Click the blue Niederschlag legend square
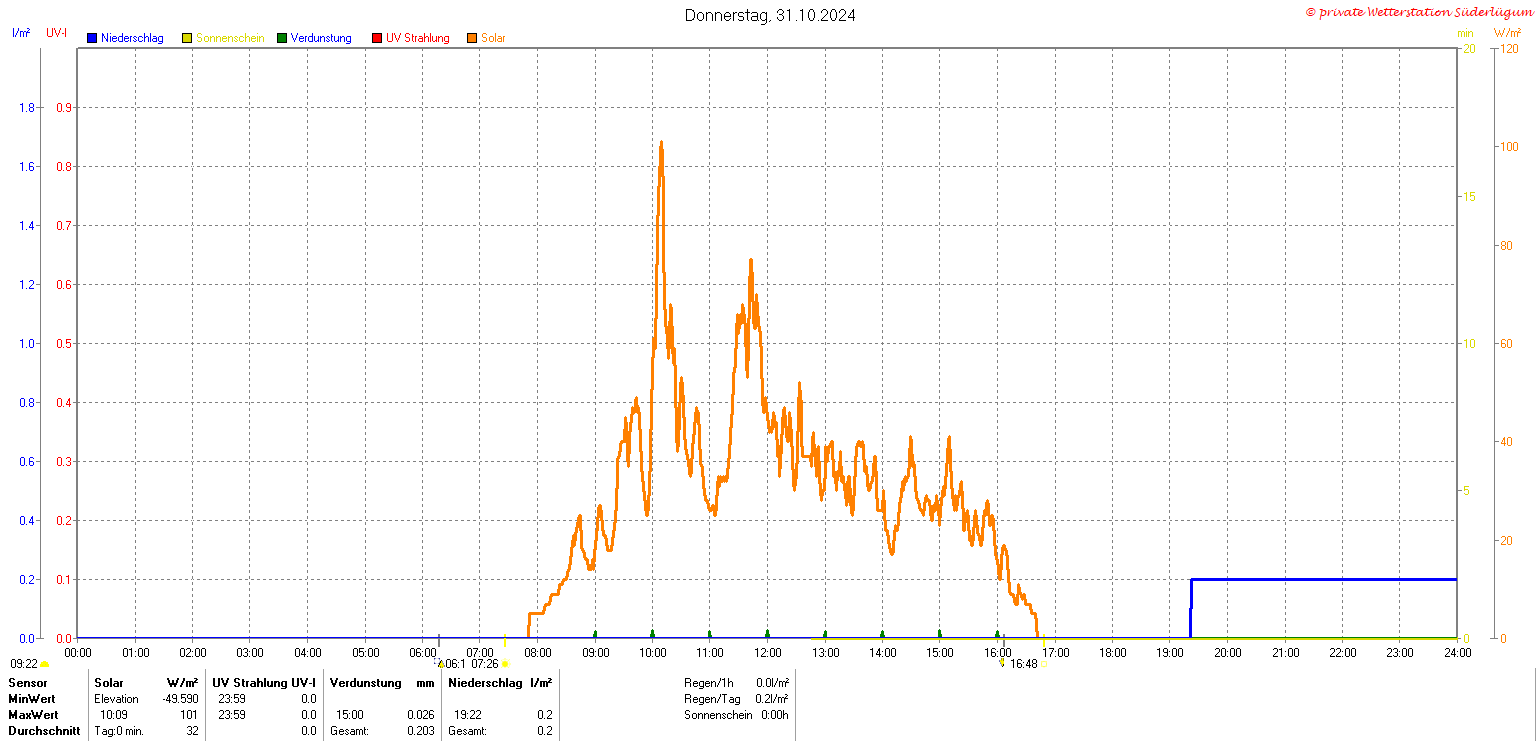This screenshot has height=741, width=1536. coord(92,38)
